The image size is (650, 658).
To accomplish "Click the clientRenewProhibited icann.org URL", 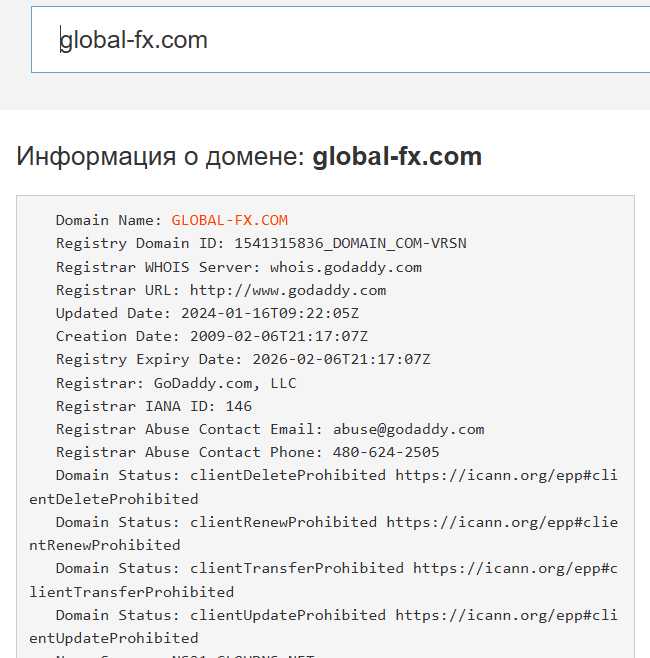I will pos(502,522).
